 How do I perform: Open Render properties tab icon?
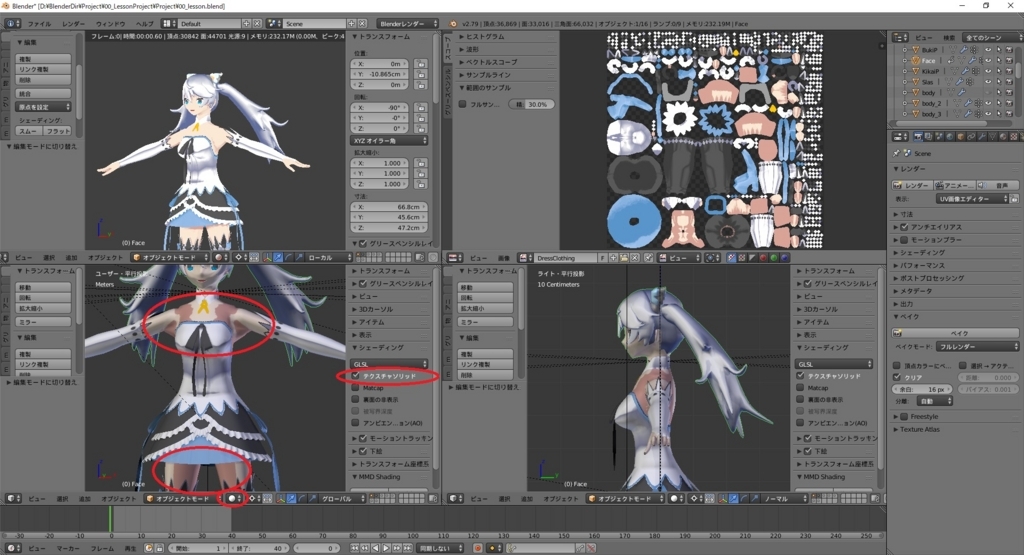918,136
